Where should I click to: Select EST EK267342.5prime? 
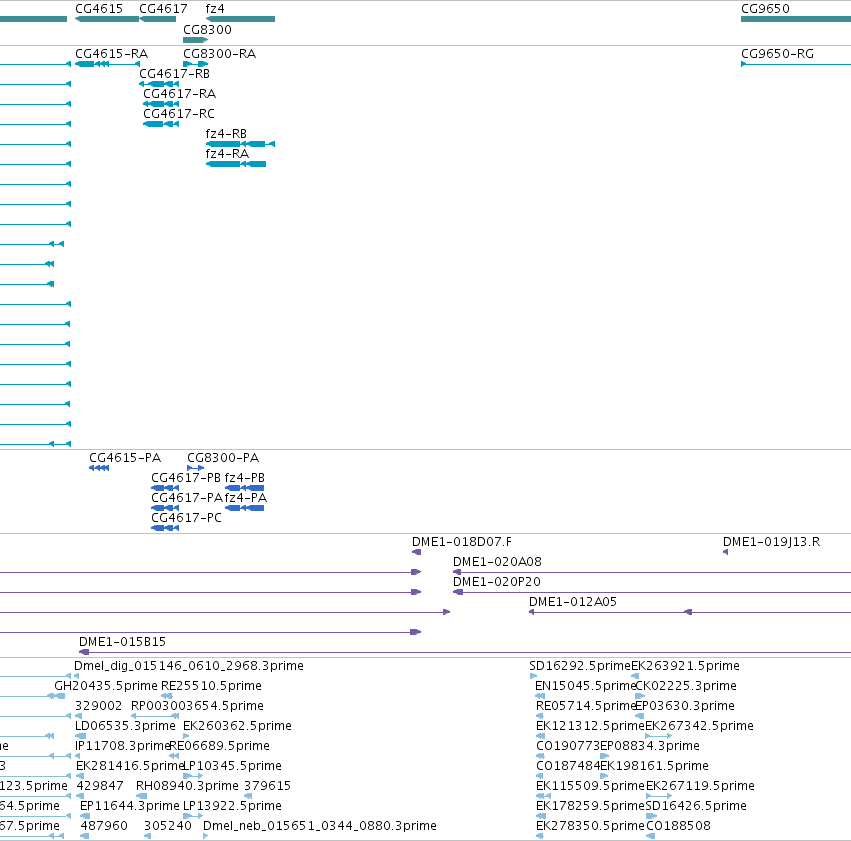(700, 726)
